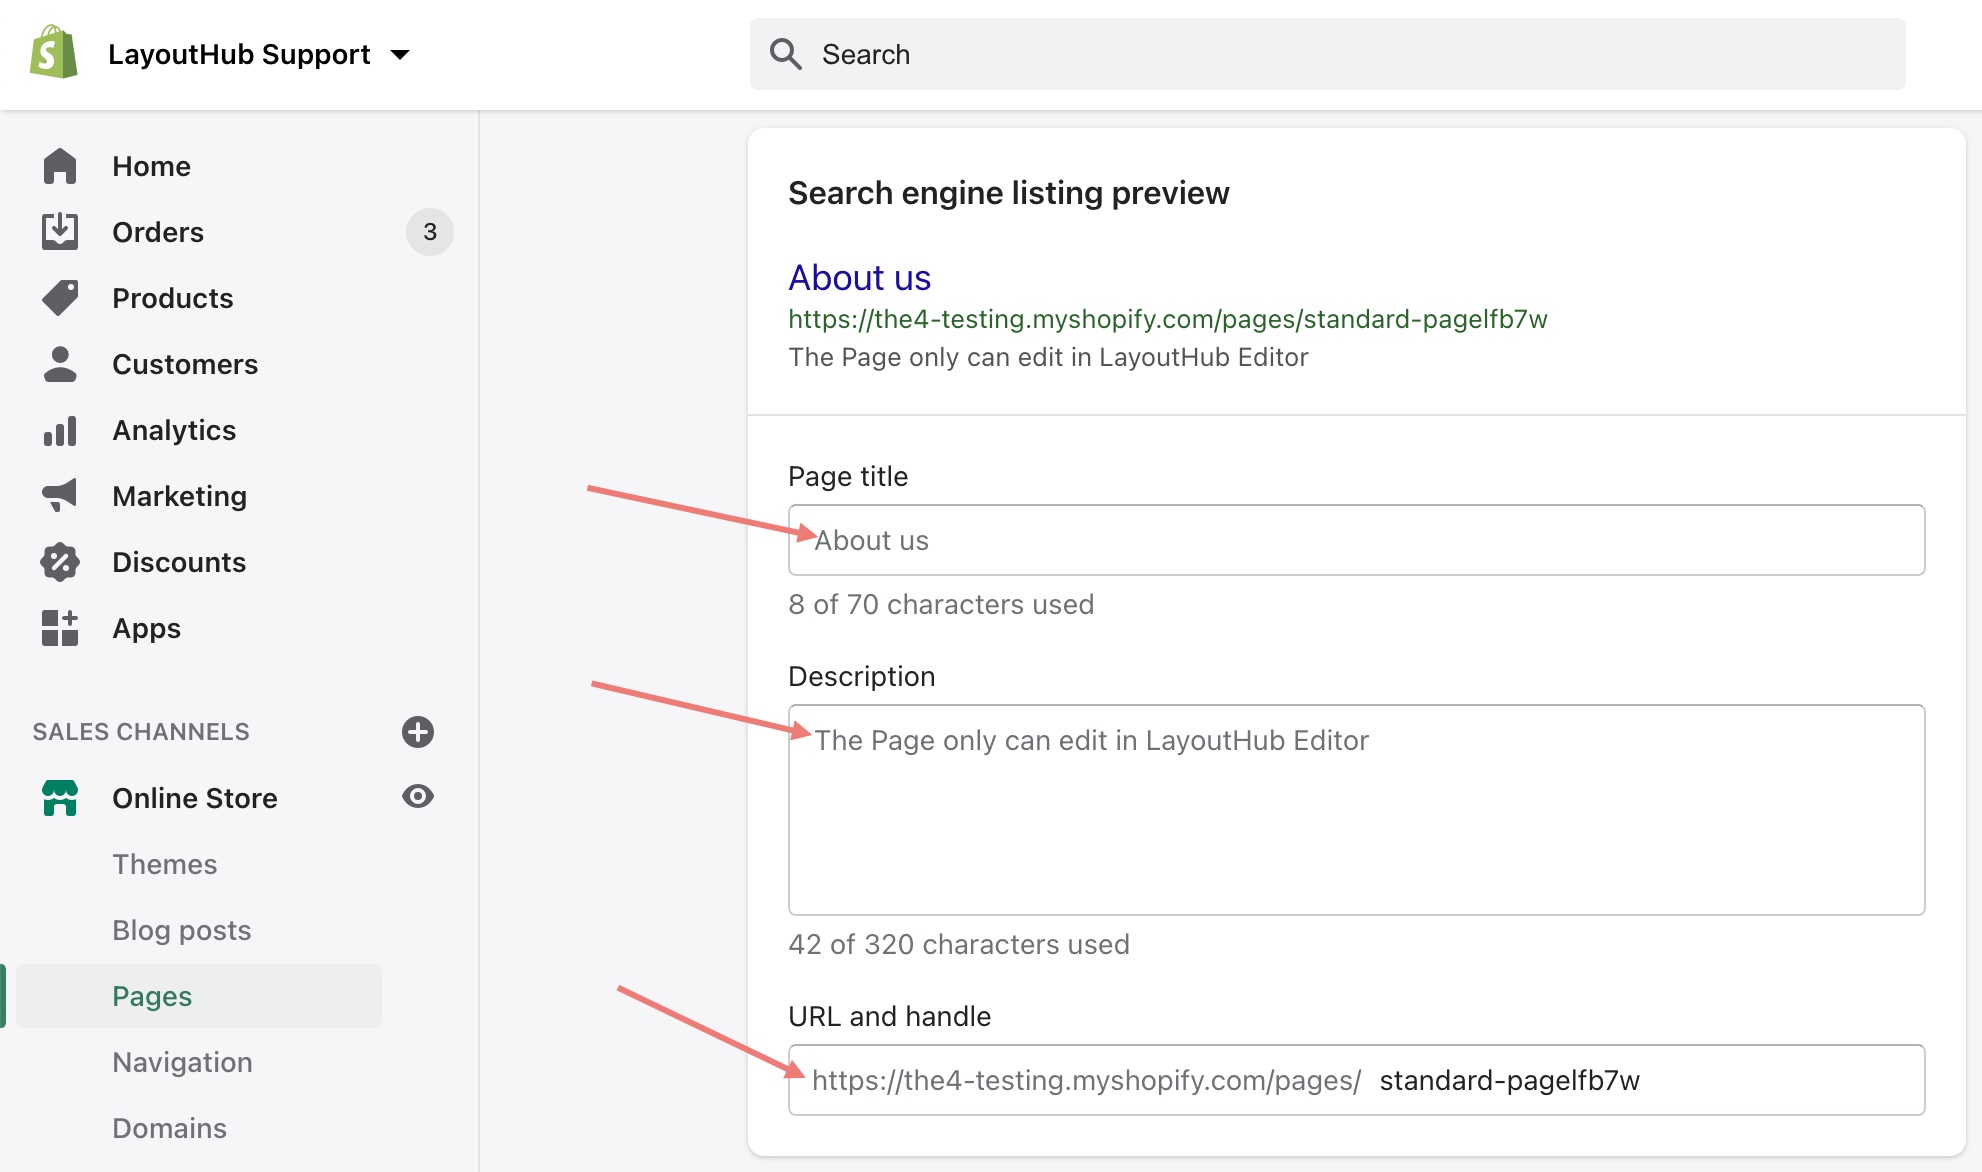Click the Orders inbox icon
The height and width of the screenshot is (1172, 1982).
tap(60, 231)
